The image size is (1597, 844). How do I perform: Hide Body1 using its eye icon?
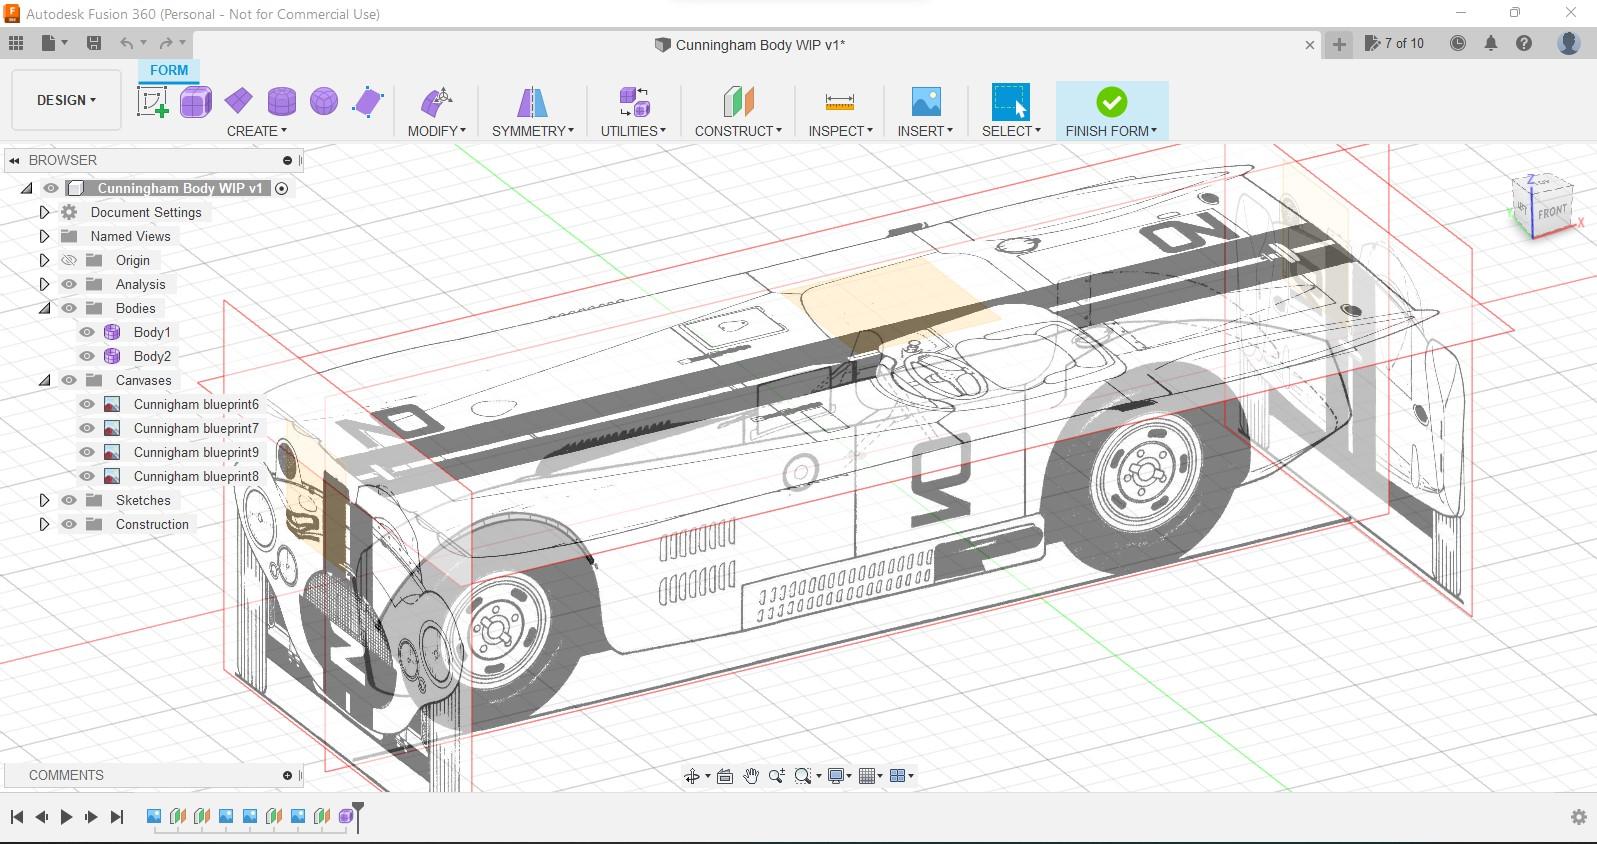pyautogui.click(x=87, y=332)
